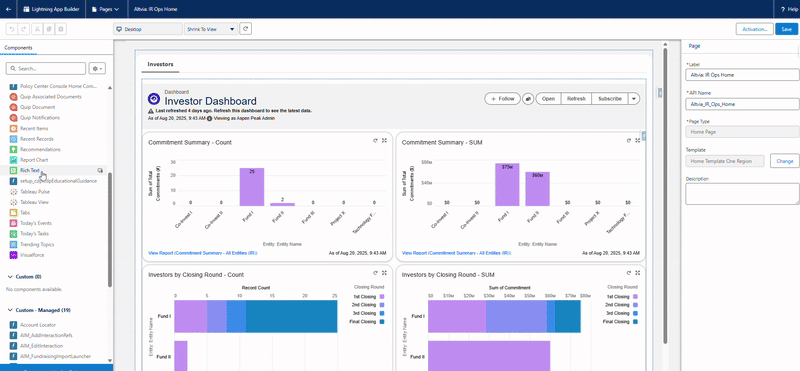Click the Label input field
Screen dimensions: 800x371
click(742, 75)
